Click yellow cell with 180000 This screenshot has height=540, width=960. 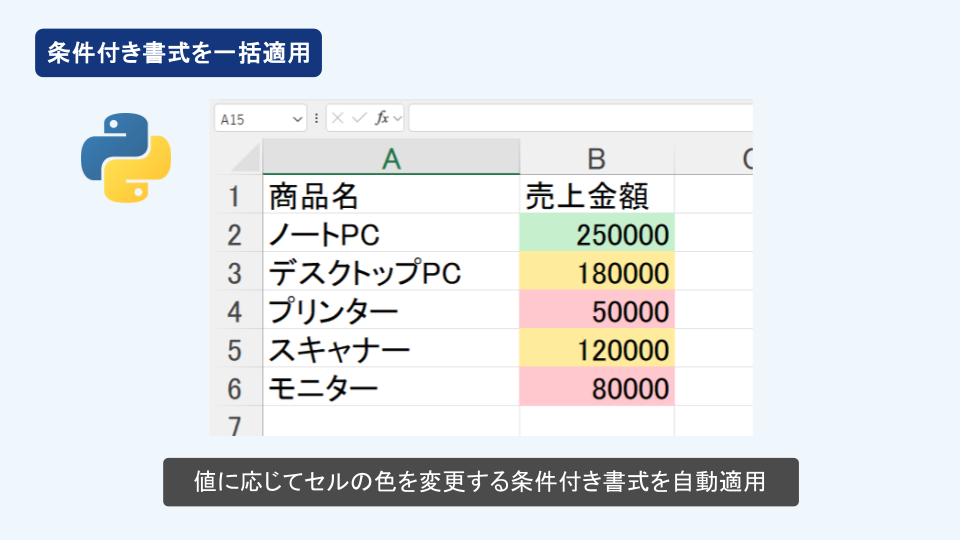pyautogui.click(x=597, y=271)
